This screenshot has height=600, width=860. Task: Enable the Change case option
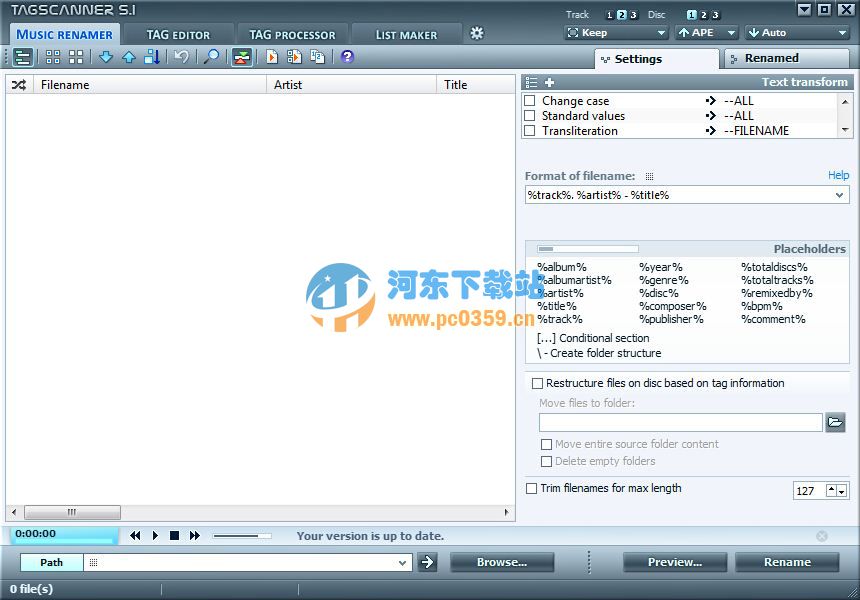tap(530, 100)
